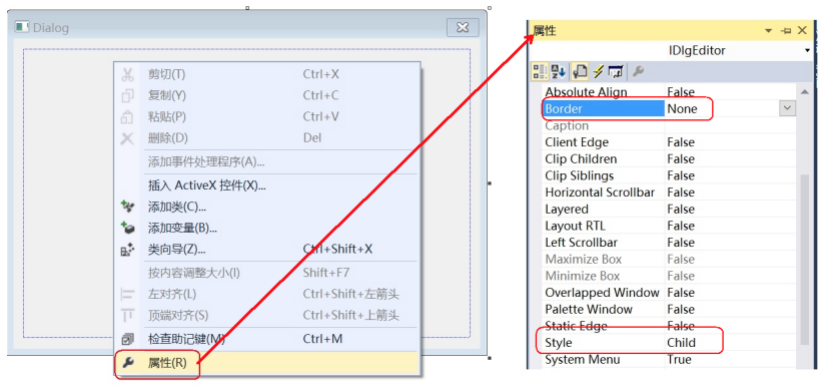Choose 插入 ActiveX 控件(X)... menu item
The width and height of the screenshot is (834, 388).
(x=267, y=185)
